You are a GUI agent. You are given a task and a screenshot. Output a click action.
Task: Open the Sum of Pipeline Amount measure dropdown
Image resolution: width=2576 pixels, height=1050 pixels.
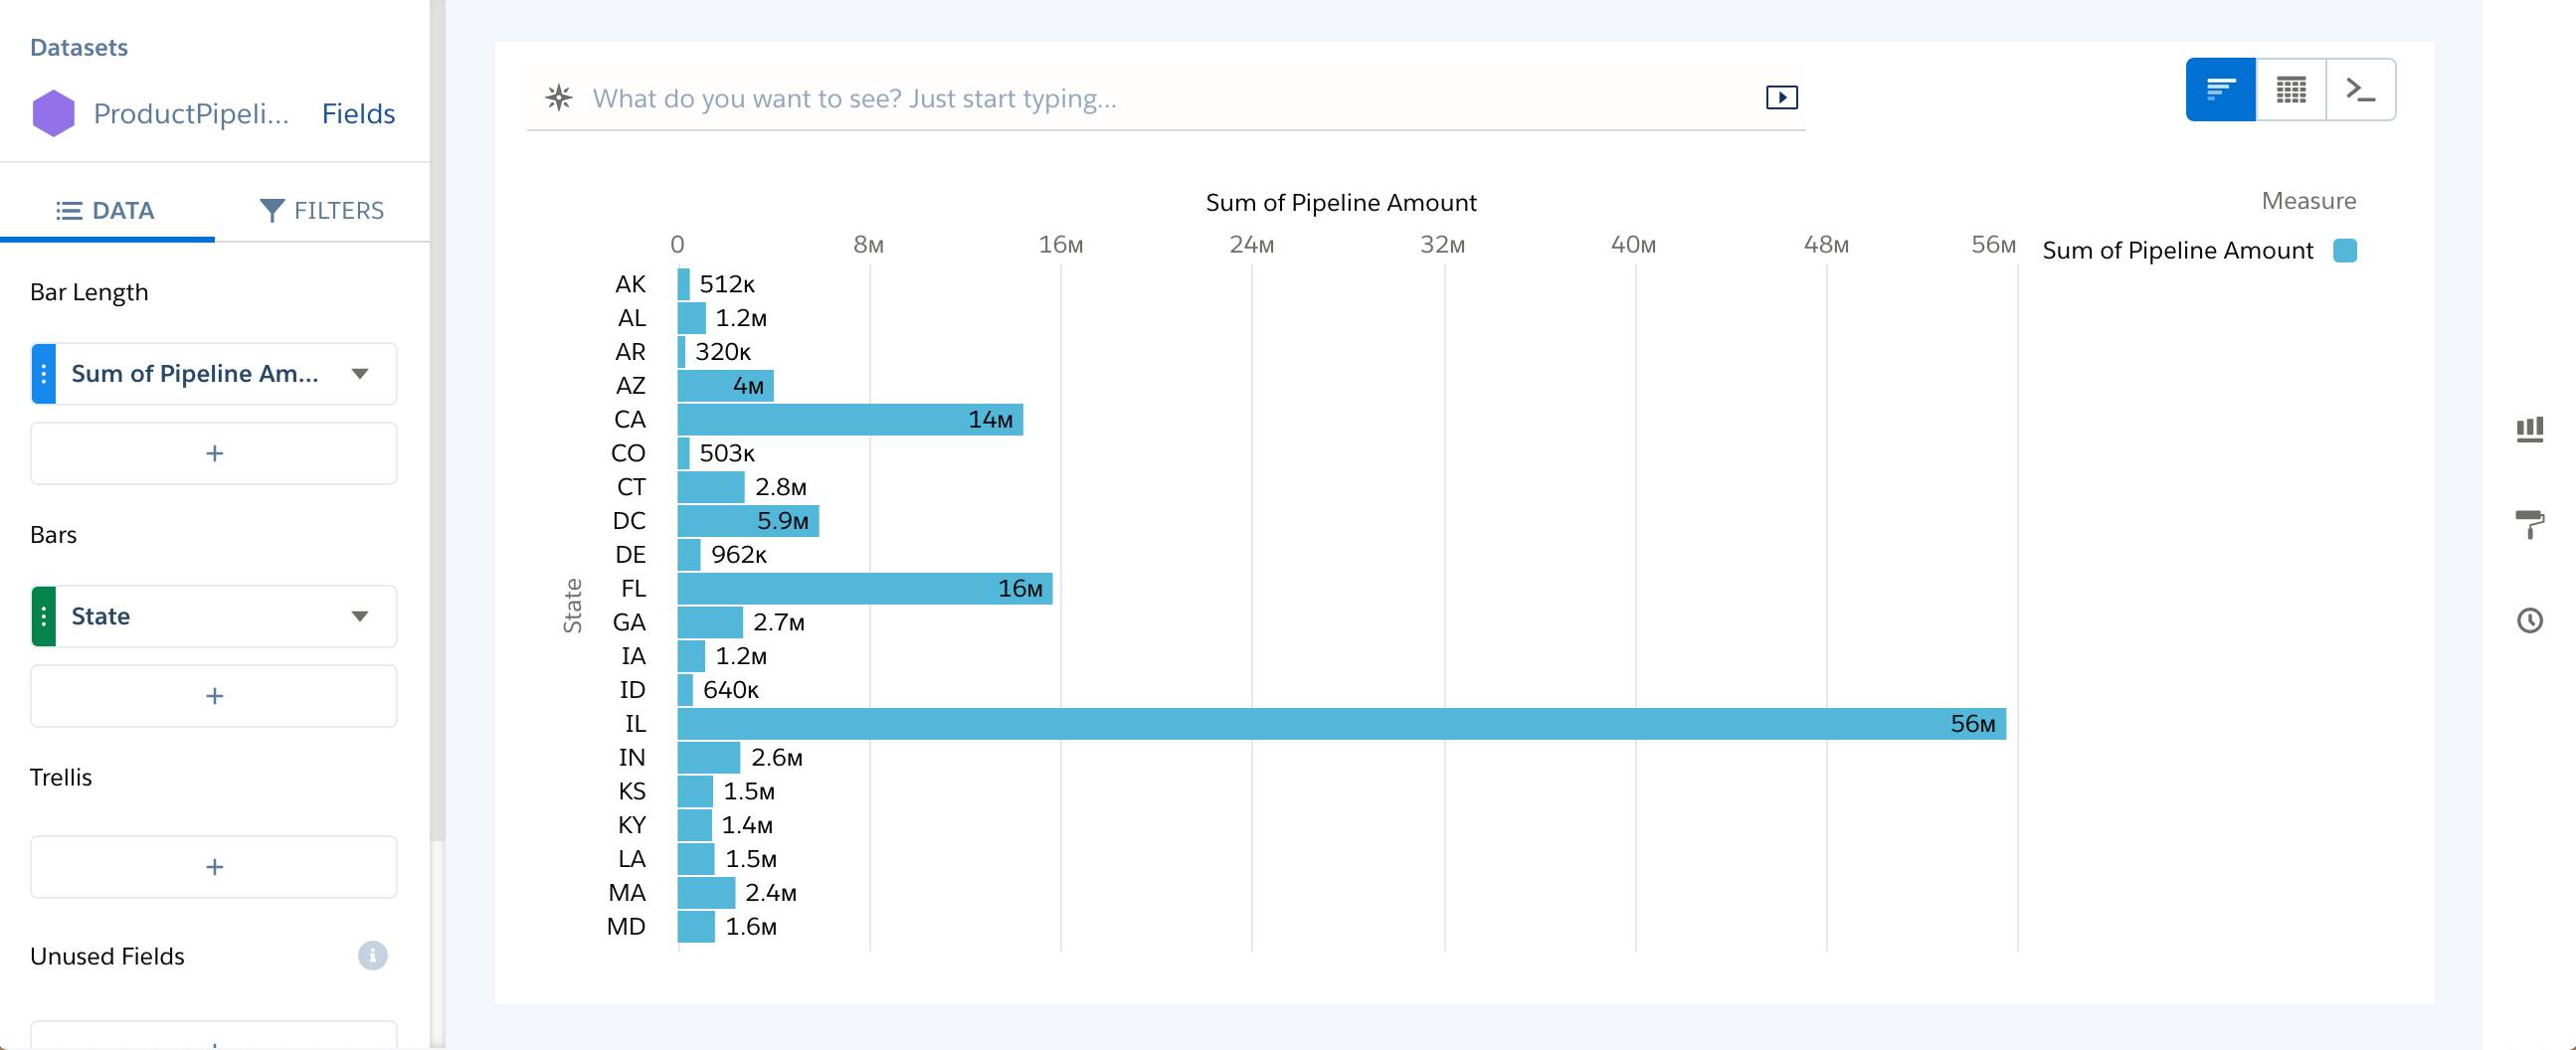(x=361, y=373)
